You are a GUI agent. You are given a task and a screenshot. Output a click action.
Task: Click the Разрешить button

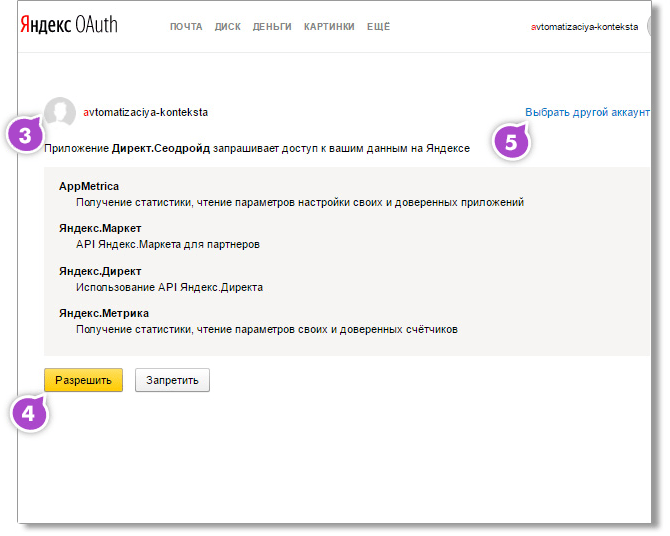(x=83, y=380)
